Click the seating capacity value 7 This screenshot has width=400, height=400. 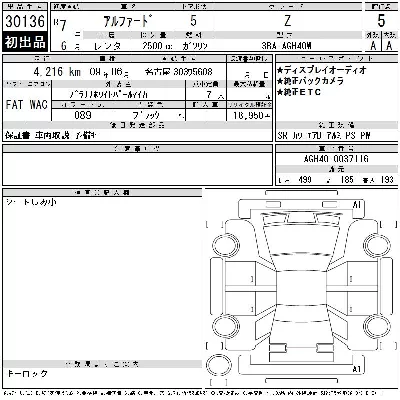[209, 95]
